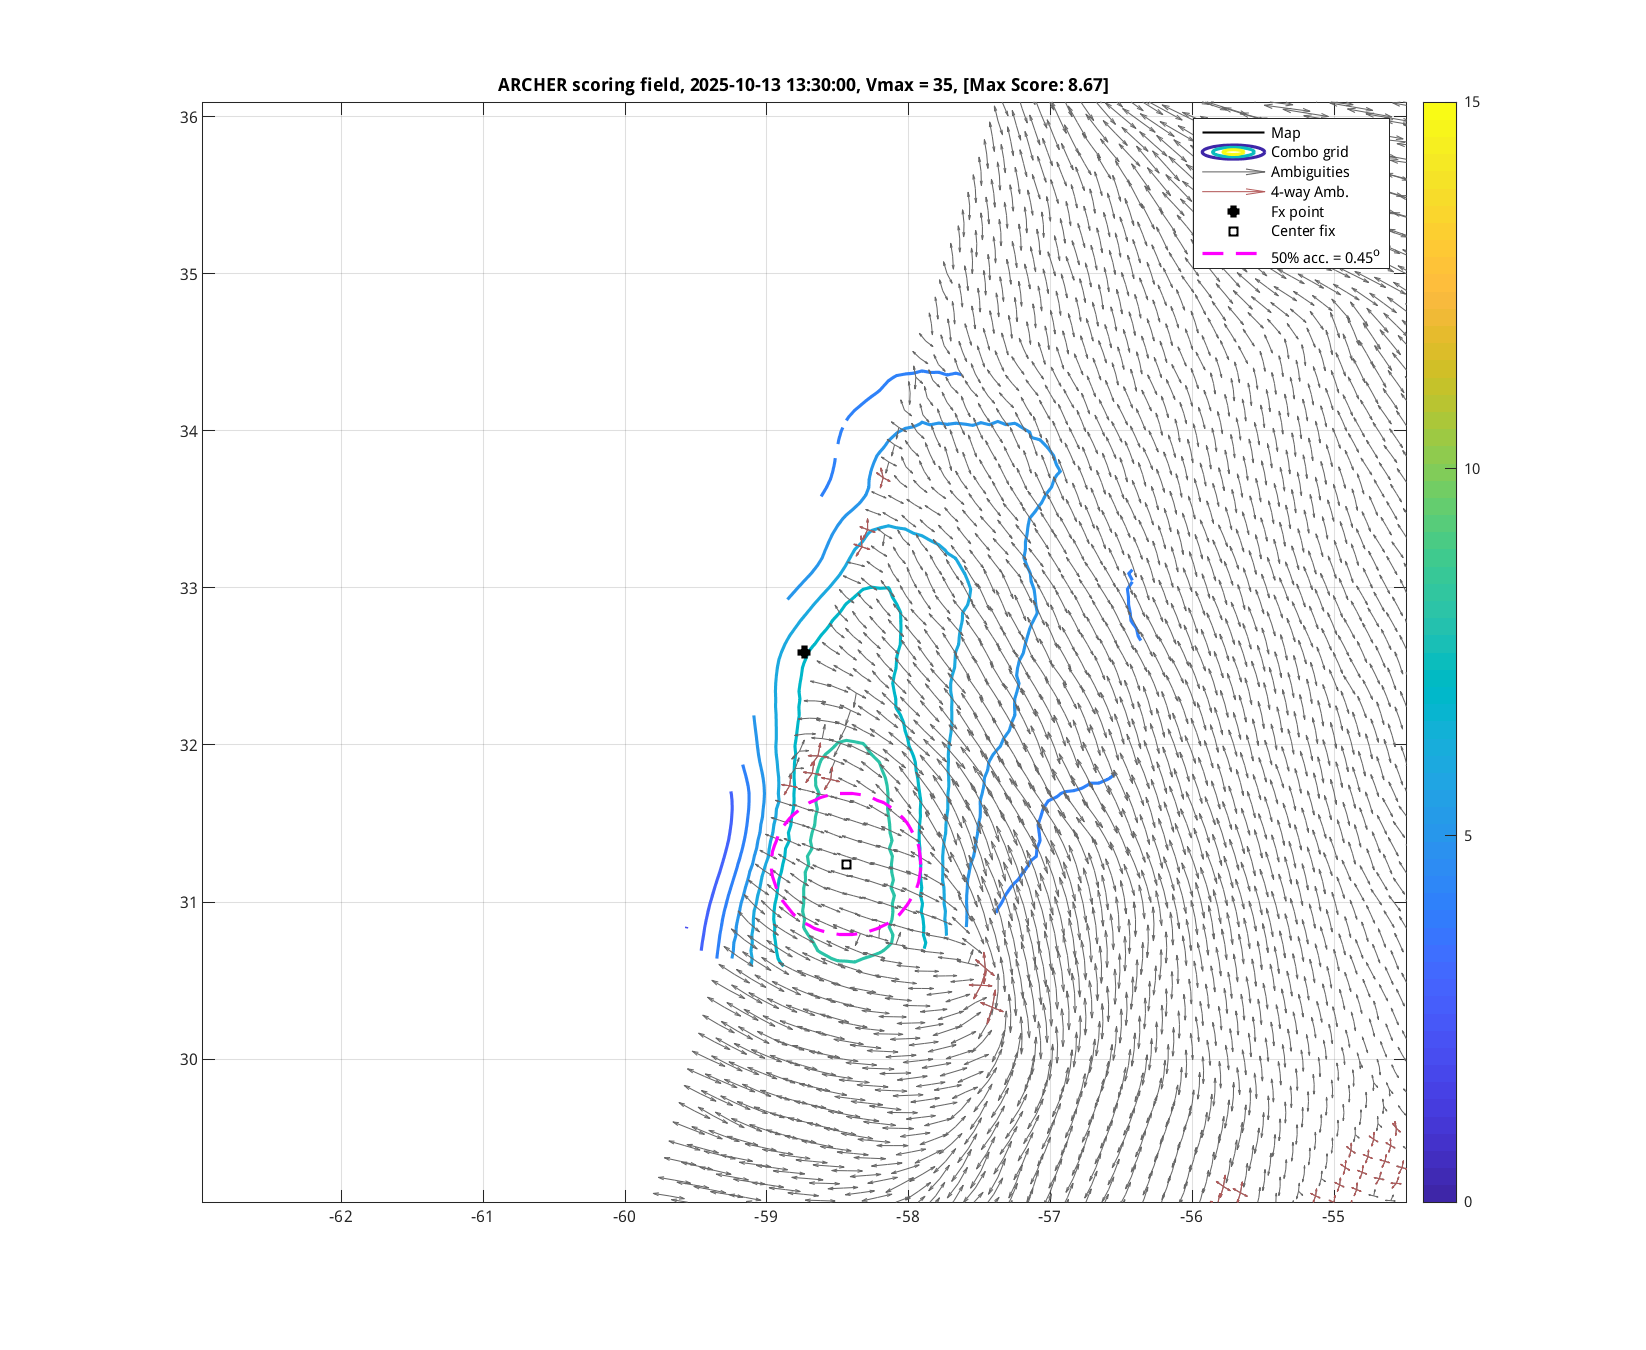Click the ARCHER scoring field plot title

click(x=802, y=85)
